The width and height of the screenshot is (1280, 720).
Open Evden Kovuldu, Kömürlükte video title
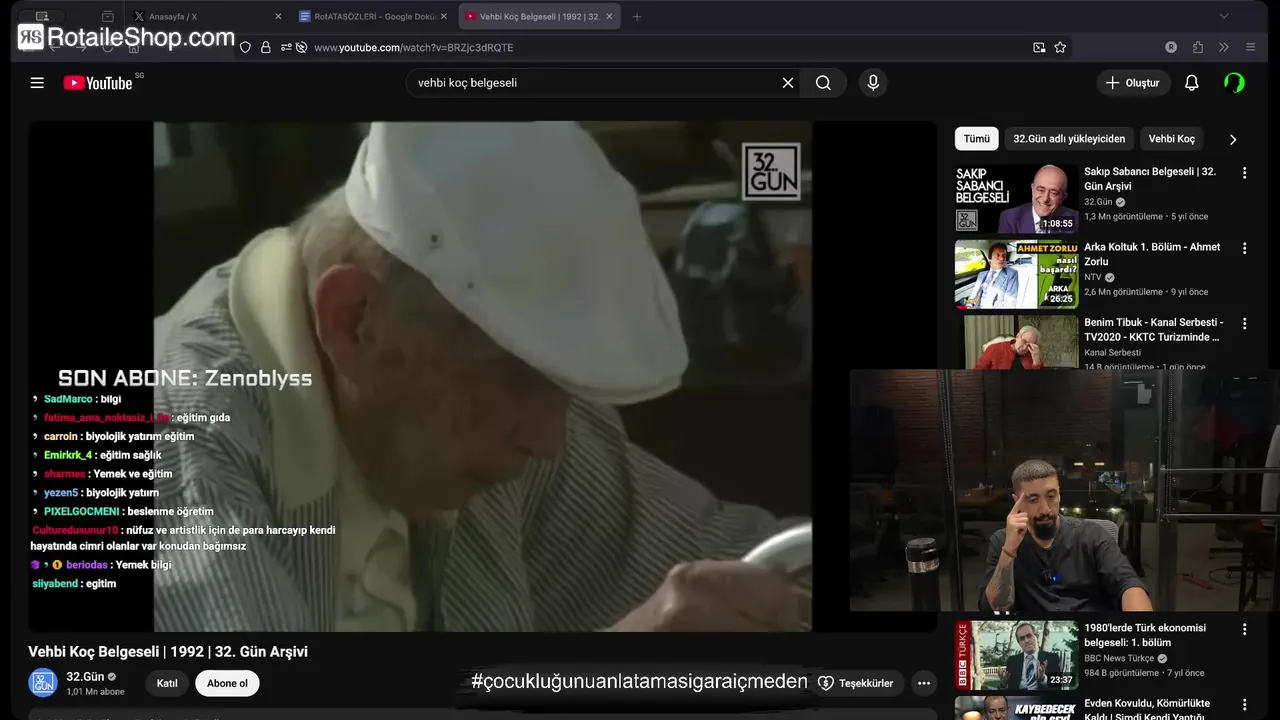point(1147,710)
